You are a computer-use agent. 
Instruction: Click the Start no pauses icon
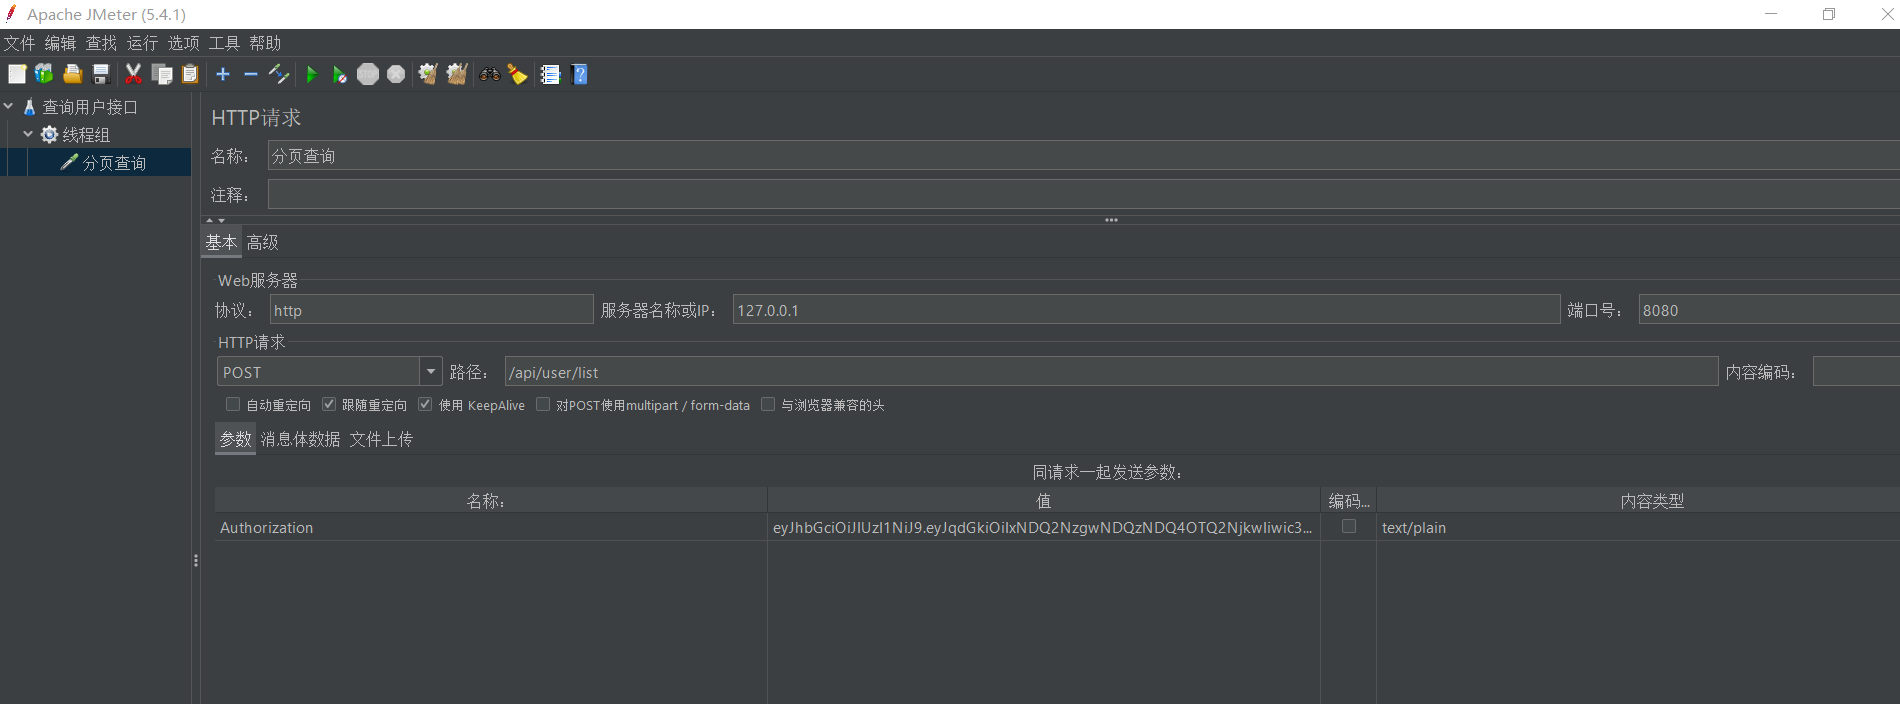[340, 74]
